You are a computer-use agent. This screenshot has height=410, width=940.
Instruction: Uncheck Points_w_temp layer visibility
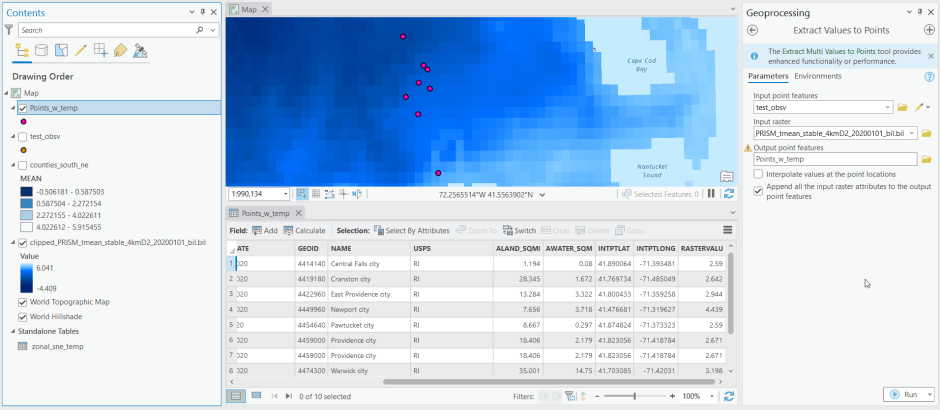click(x=23, y=108)
